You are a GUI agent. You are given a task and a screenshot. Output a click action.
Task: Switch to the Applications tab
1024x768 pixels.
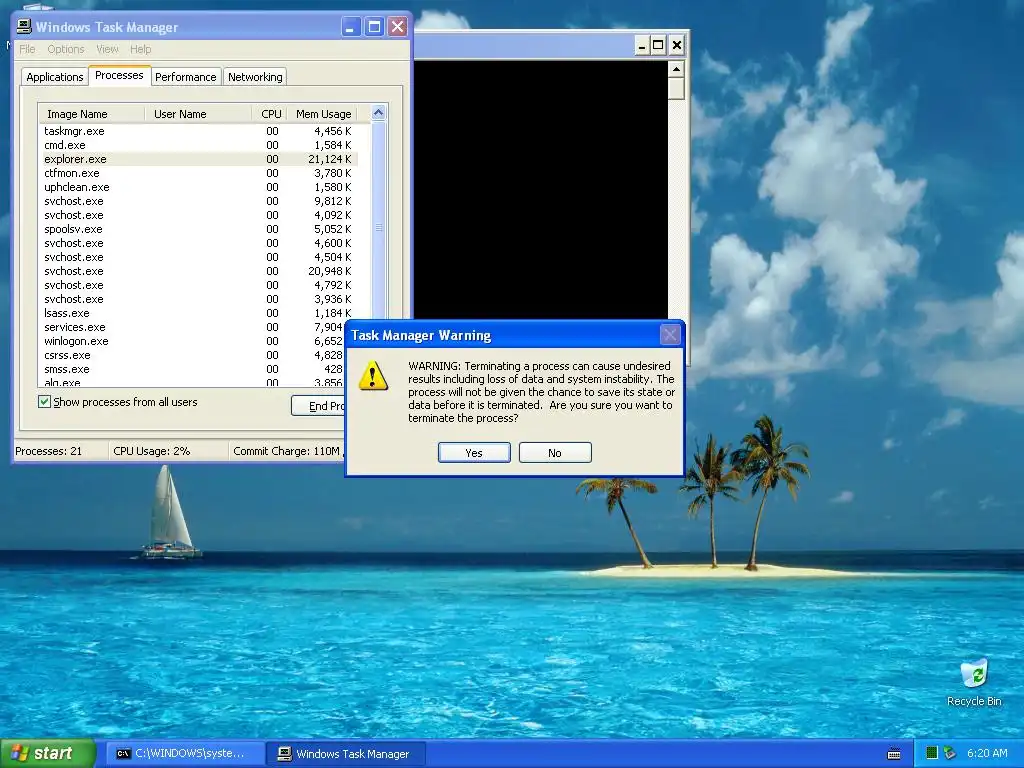click(x=55, y=77)
